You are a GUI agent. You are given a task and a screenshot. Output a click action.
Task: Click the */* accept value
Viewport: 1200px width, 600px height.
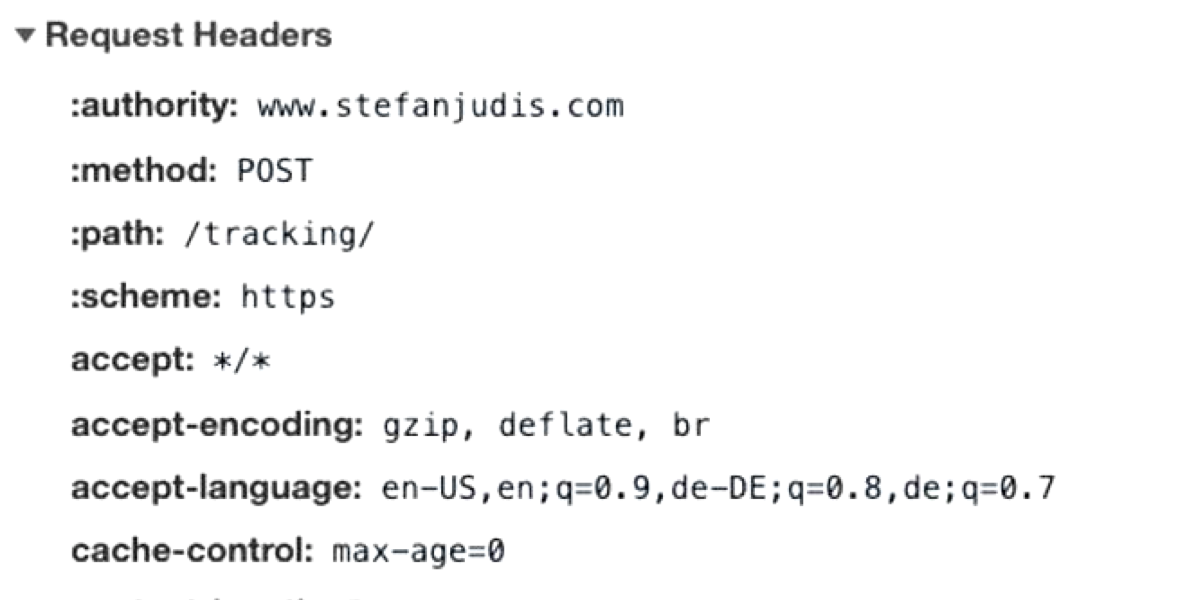[x=242, y=361]
